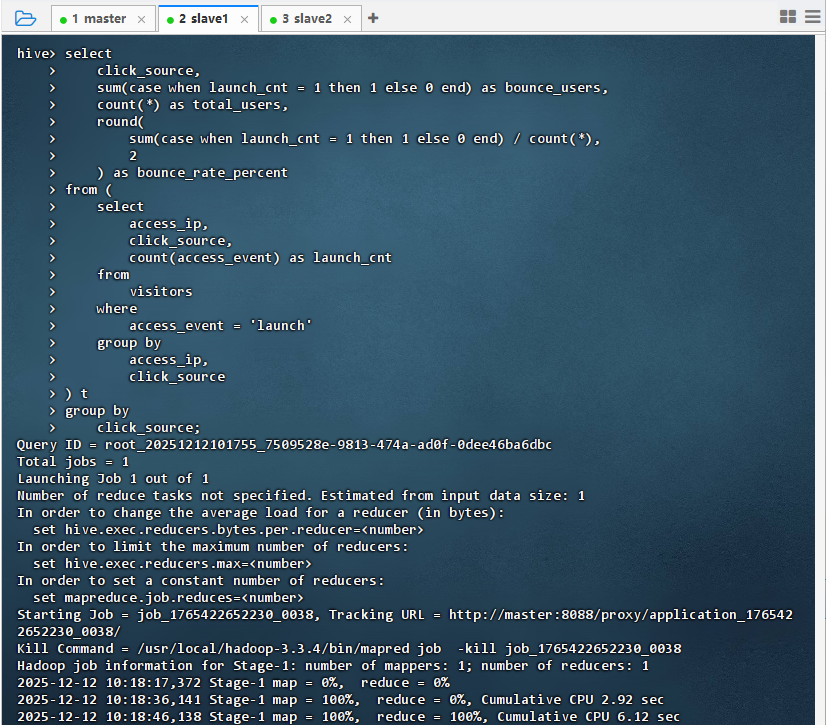Click the 'hive> select' prompt line
Screen dimensions: 826x725
64,54
